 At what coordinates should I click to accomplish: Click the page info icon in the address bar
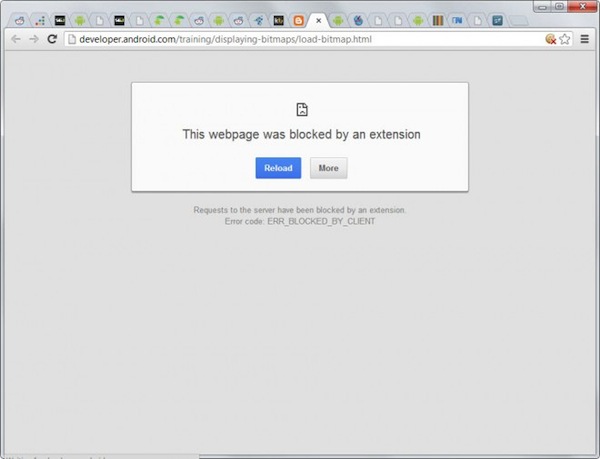72,39
